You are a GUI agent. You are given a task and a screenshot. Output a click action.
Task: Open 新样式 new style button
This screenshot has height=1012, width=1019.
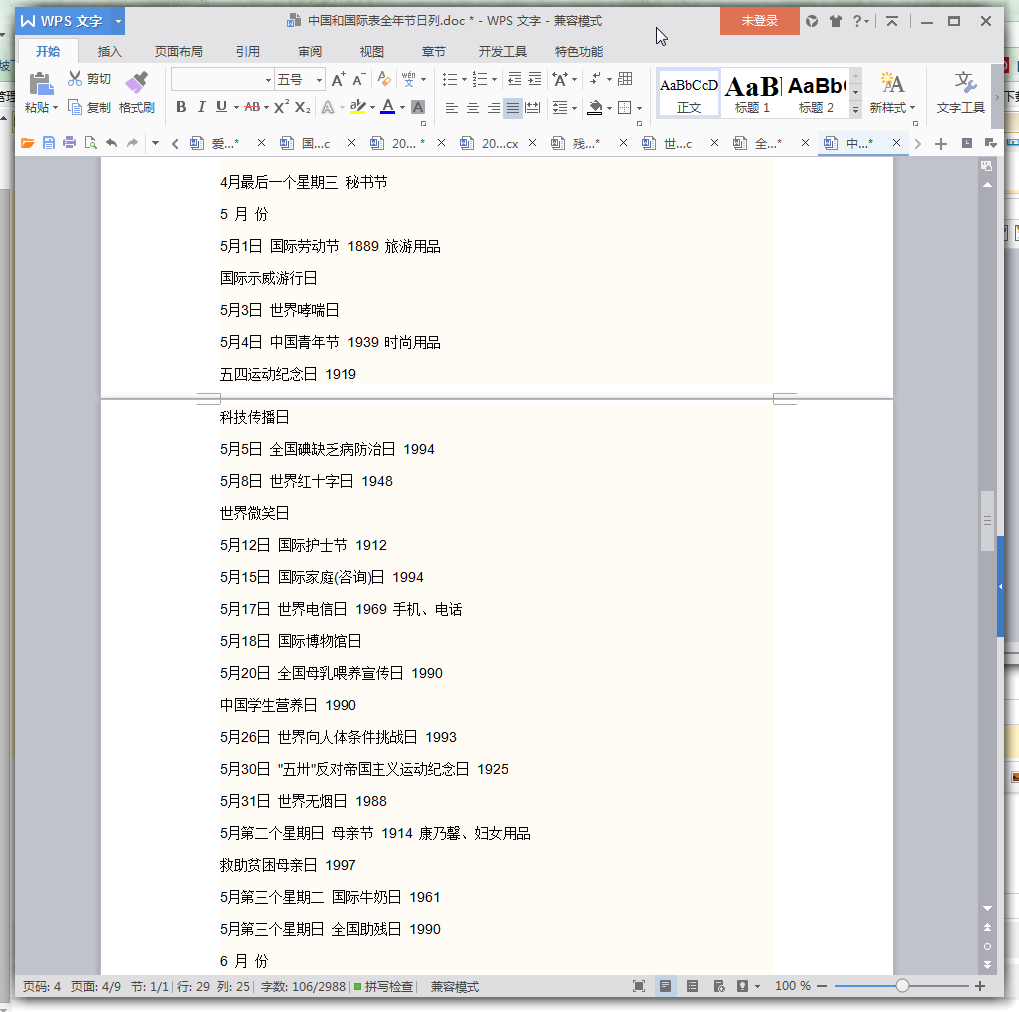click(892, 93)
